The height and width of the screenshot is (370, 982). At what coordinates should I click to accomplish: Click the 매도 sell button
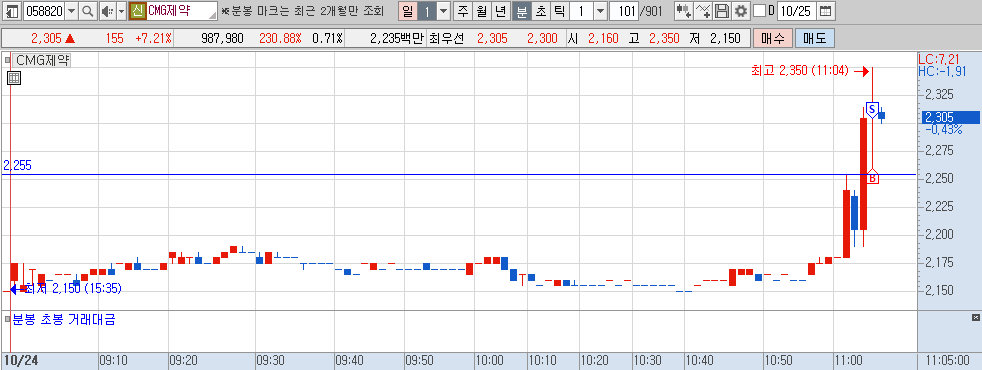point(815,38)
